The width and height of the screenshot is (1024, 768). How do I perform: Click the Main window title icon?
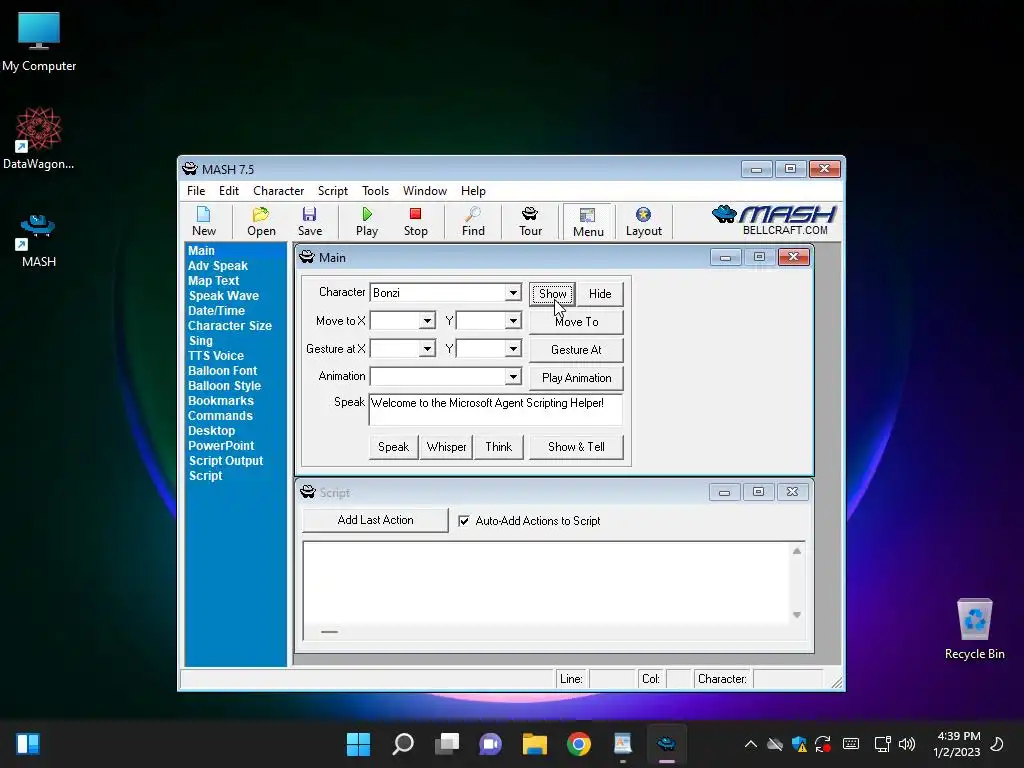pos(307,257)
